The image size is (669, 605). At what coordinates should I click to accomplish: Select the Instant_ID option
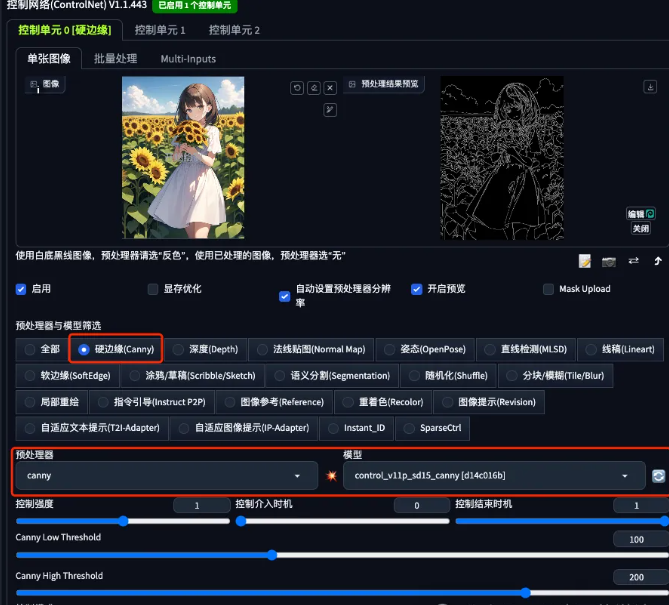point(357,428)
